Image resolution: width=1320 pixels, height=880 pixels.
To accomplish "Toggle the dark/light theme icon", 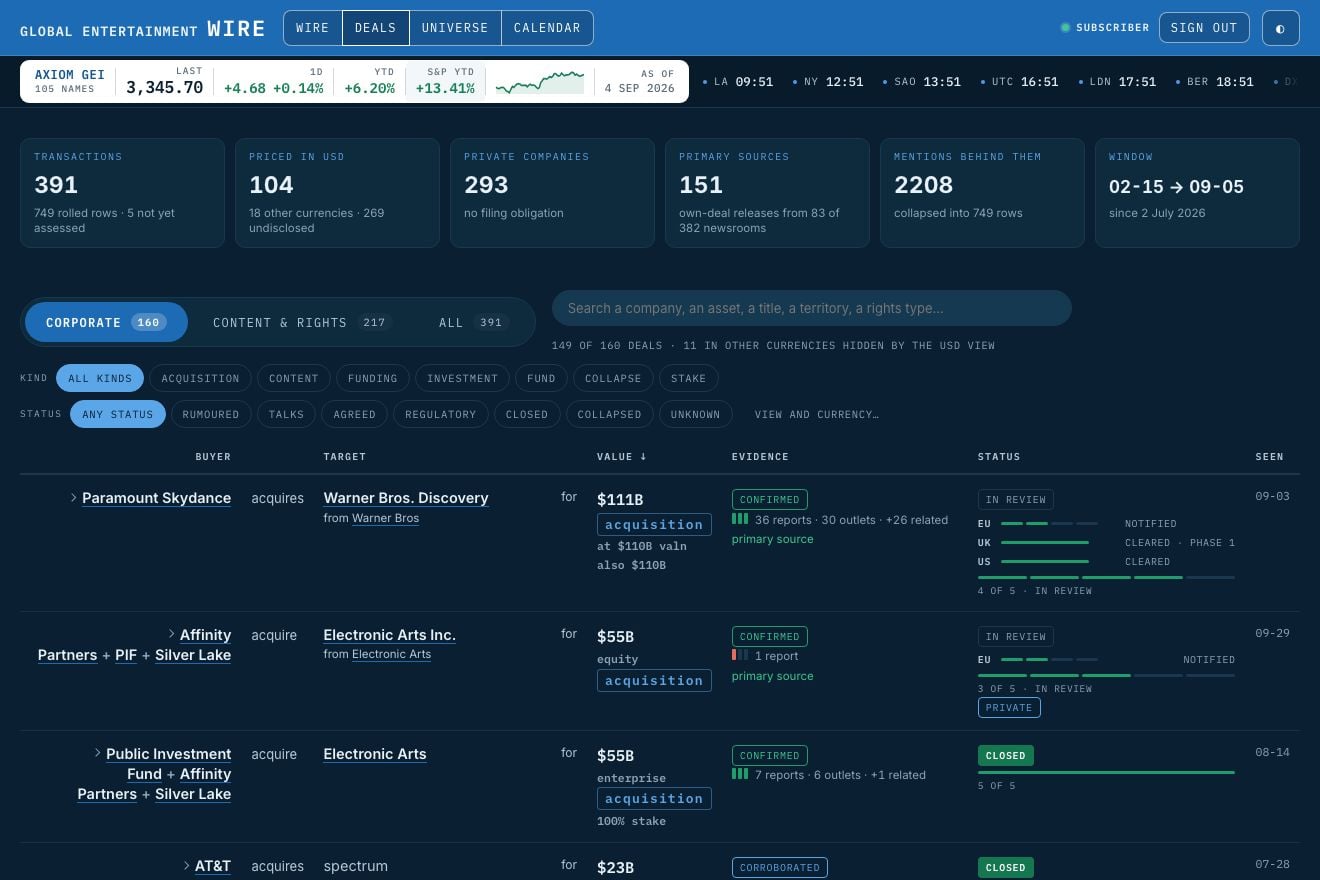I will coord(1280,28).
